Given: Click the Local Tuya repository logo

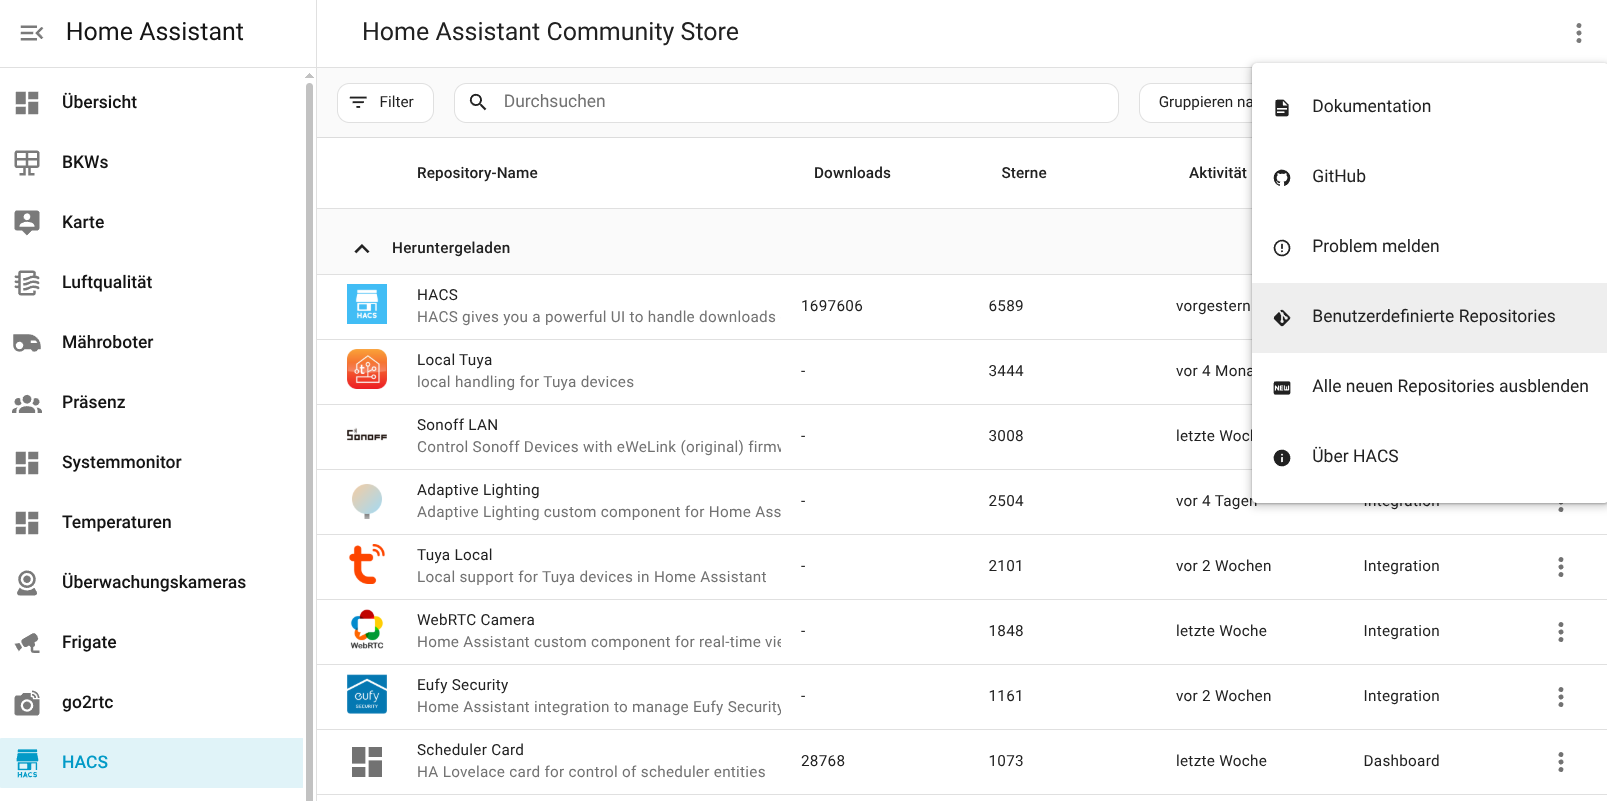Looking at the screenshot, I should (x=367, y=369).
